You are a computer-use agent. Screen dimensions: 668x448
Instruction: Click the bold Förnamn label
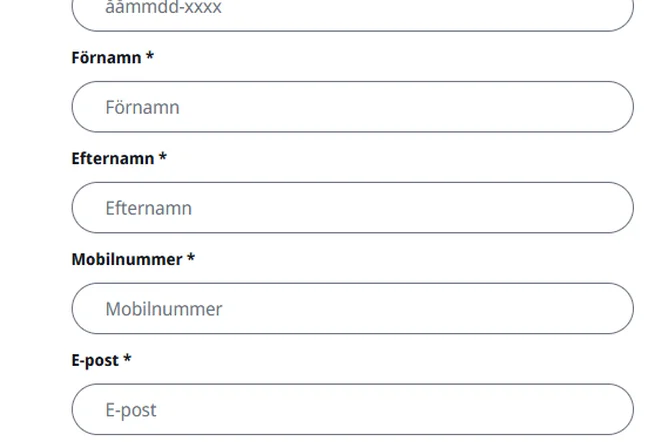106,58
